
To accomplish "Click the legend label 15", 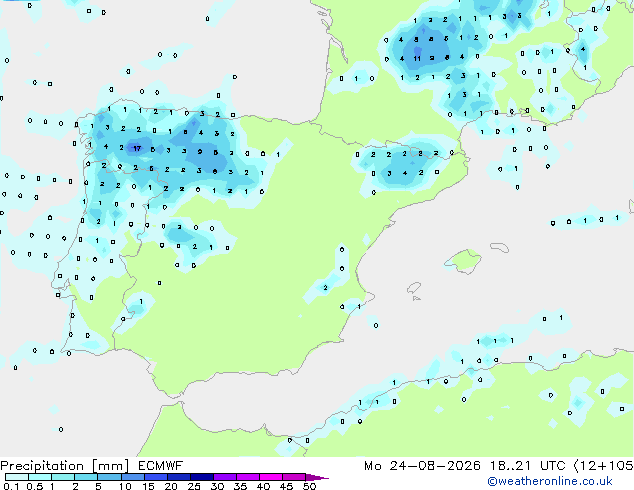I will pos(148,486).
